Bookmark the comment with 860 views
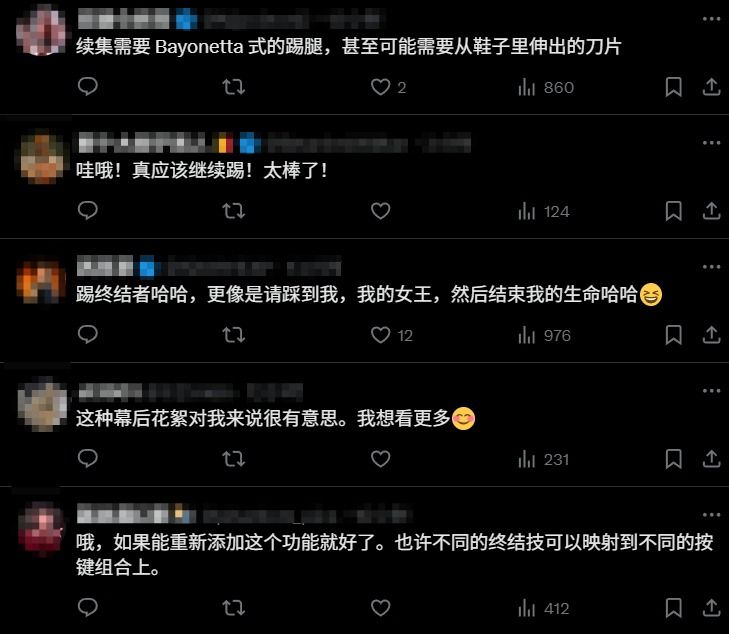 click(x=673, y=87)
